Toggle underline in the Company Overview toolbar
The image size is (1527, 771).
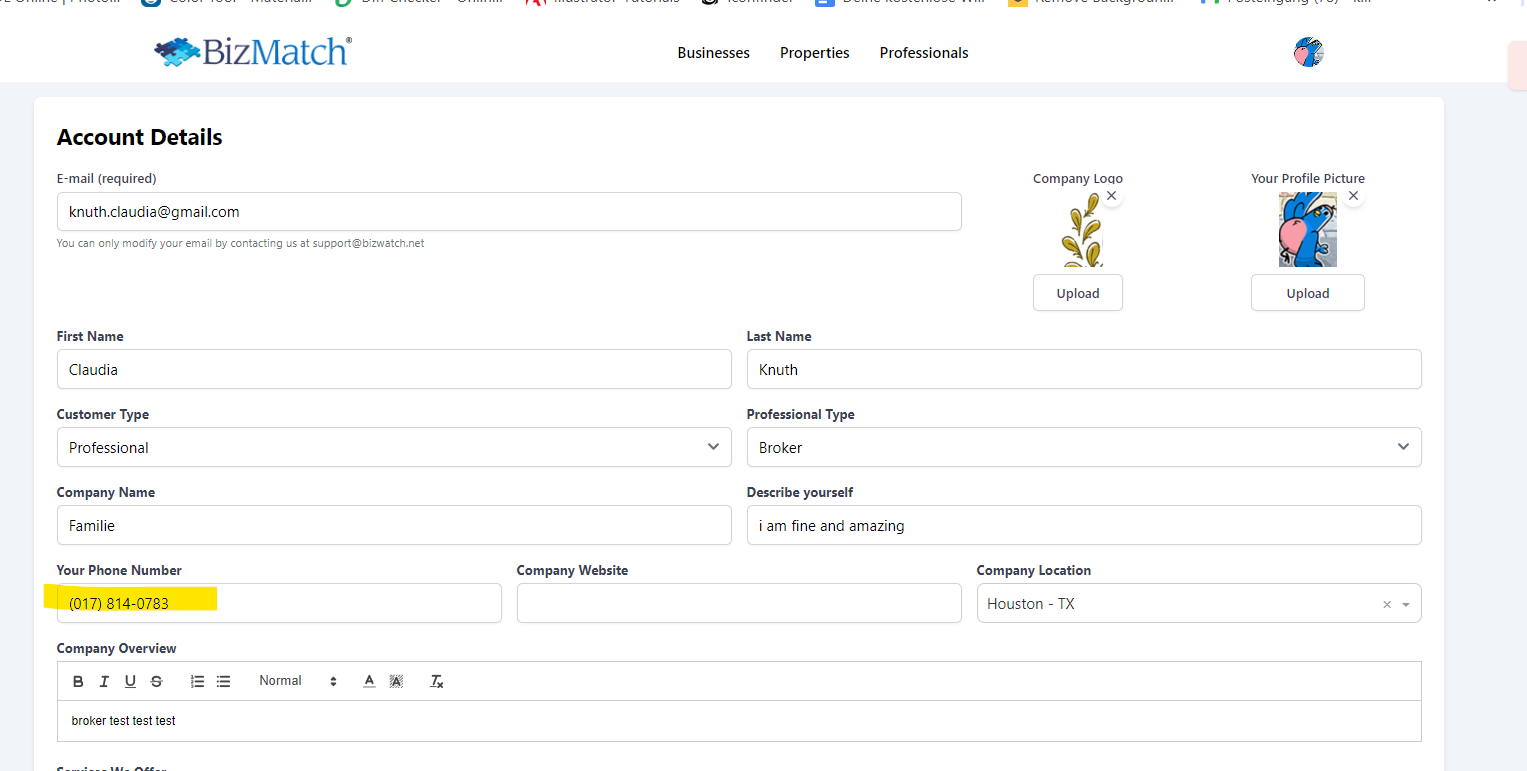point(130,681)
